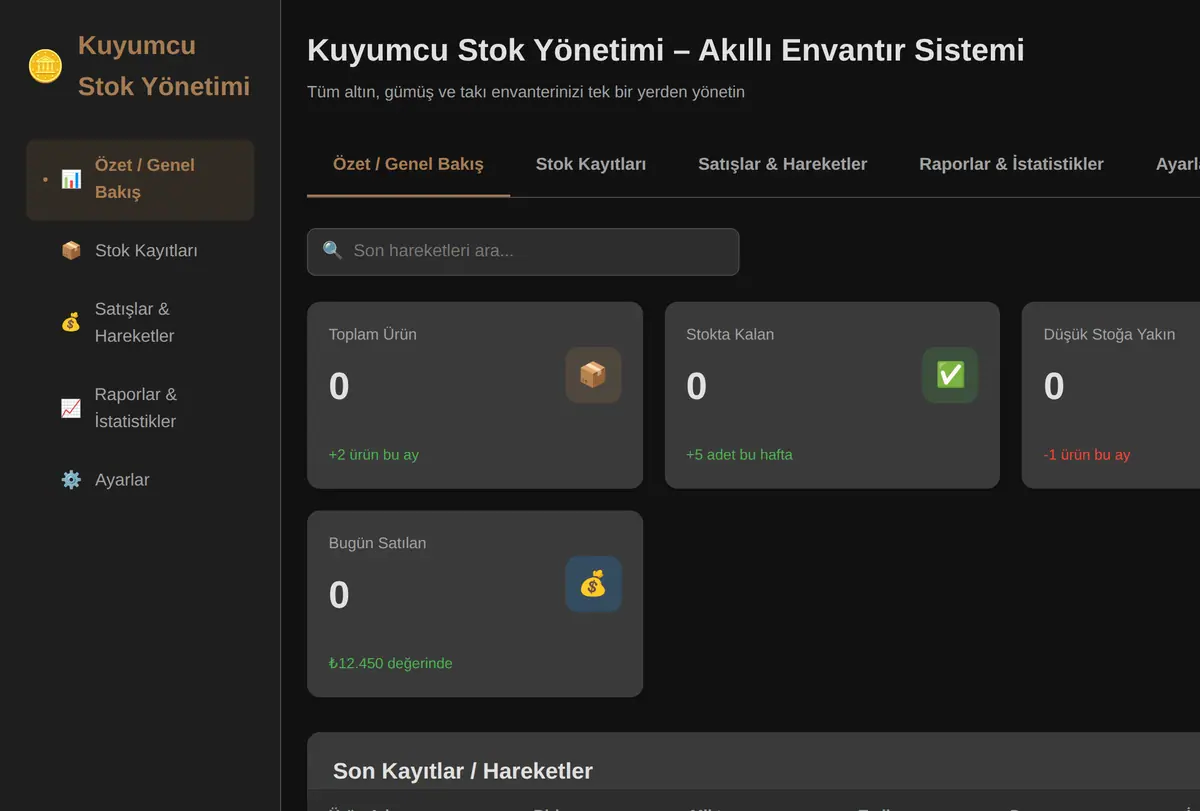Click the money bag icon beside Satışlar & Hareketler
The width and height of the screenshot is (1200, 811).
(71, 322)
